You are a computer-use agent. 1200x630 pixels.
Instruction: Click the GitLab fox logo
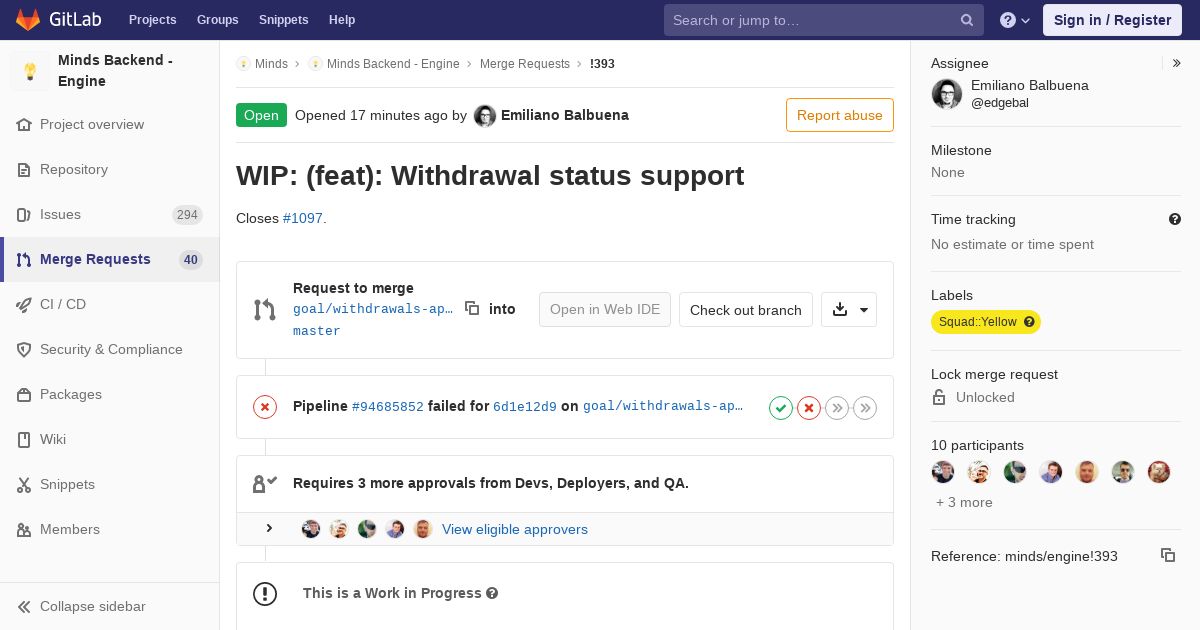[28, 19]
